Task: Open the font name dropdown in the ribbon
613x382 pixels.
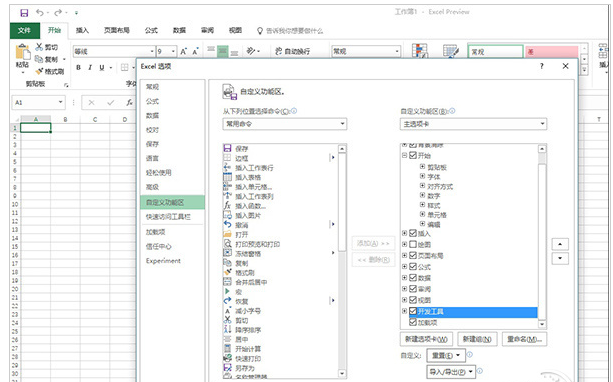Action: coord(152,51)
